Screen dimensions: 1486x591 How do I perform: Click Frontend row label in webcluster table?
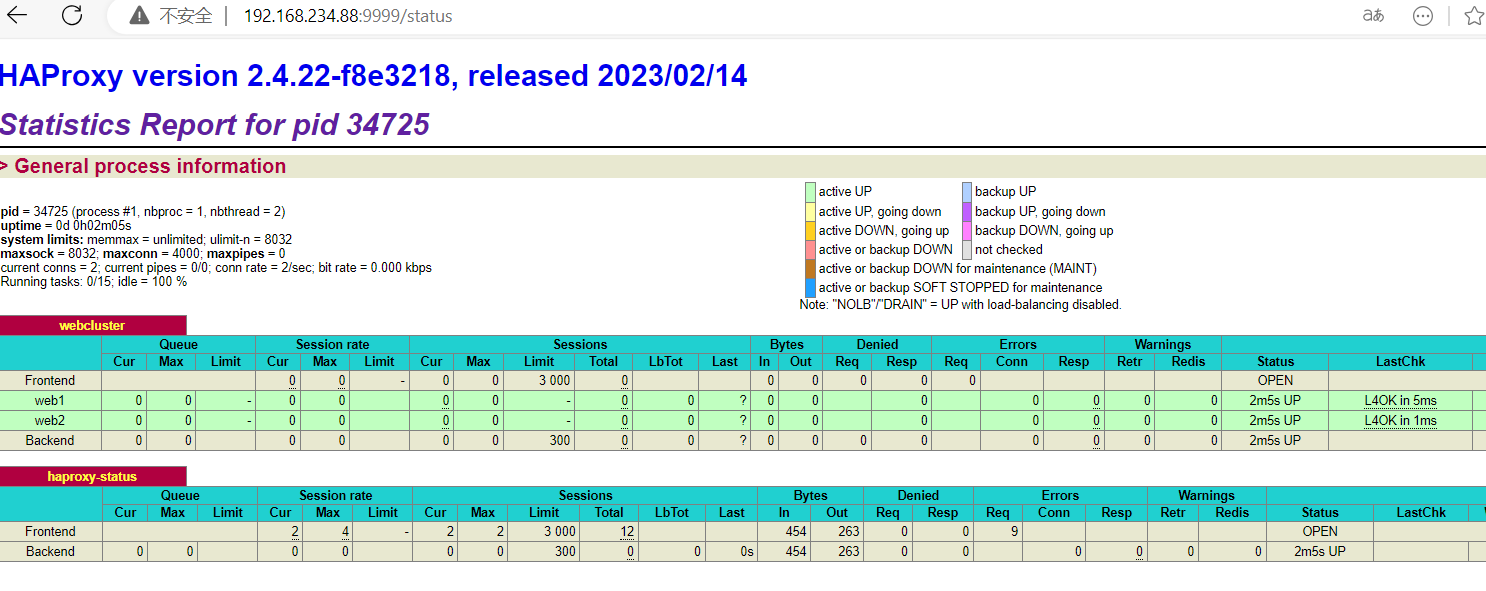50,380
